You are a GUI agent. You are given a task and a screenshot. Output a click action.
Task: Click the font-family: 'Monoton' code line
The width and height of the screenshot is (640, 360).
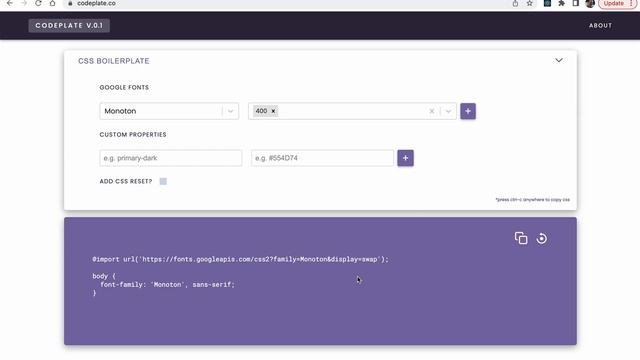(167, 284)
